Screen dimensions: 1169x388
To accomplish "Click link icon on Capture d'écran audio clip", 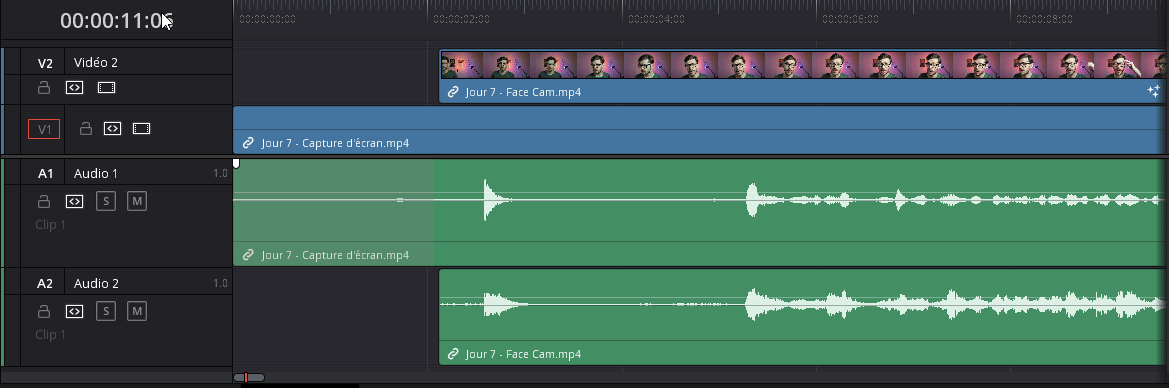I will pyautogui.click(x=249, y=255).
